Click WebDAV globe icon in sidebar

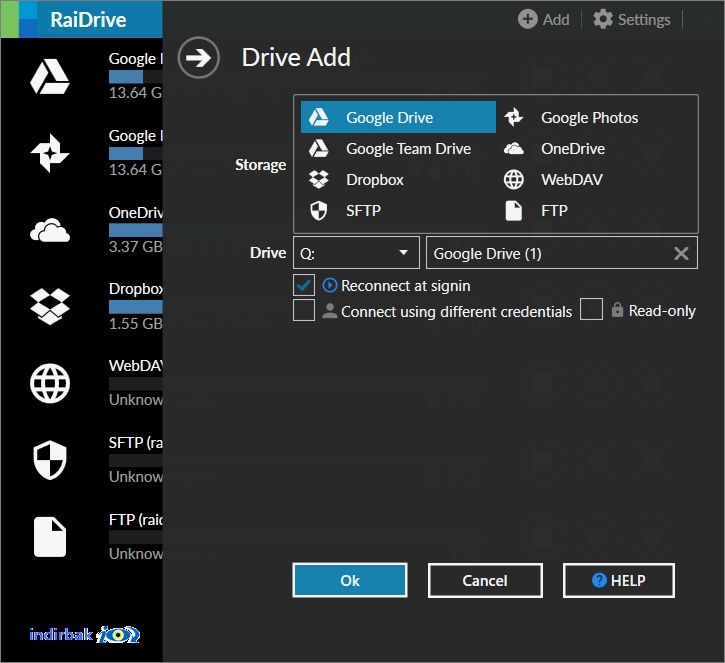tap(50, 383)
